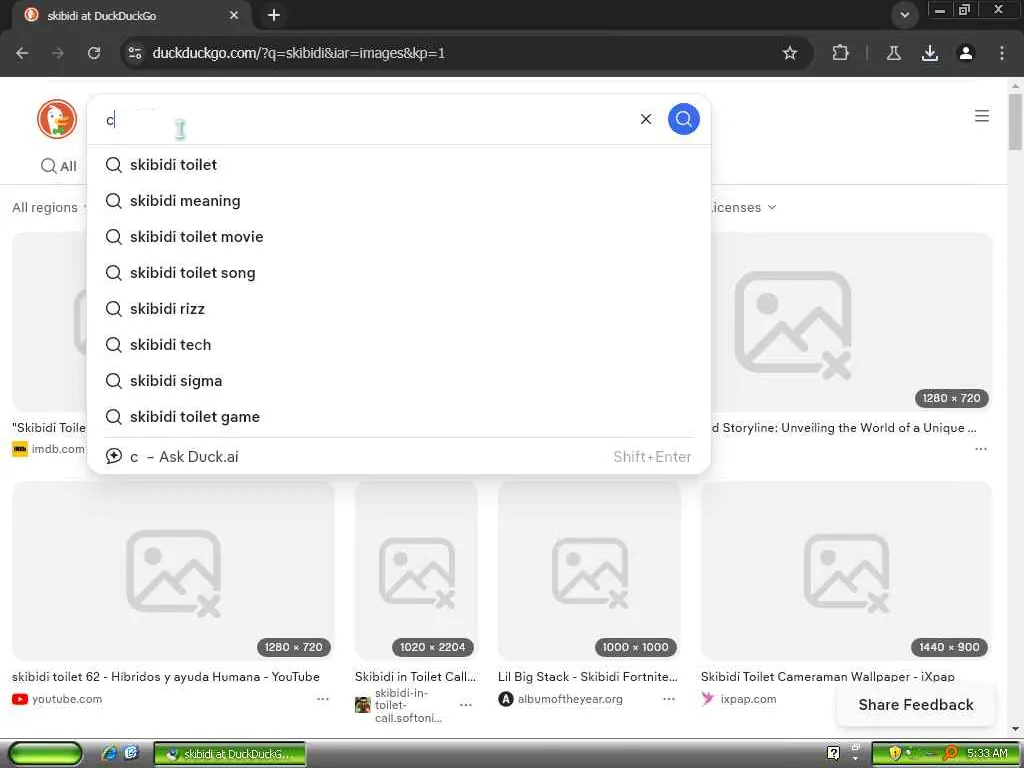This screenshot has width=1024, height=768.
Task: Click the blue search magnifier button
Action: (x=683, y=119)
